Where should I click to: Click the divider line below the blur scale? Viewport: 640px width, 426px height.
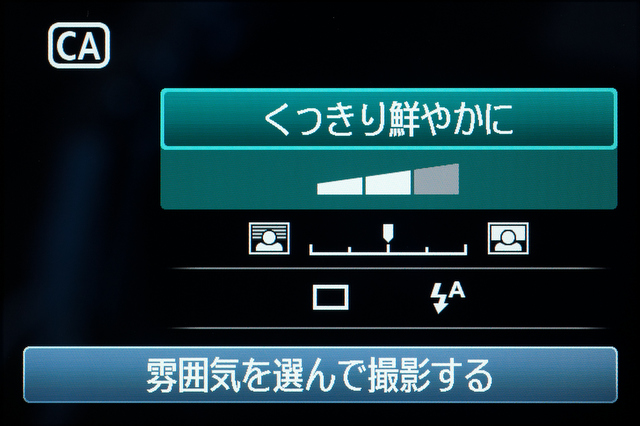tap(388, 268)
